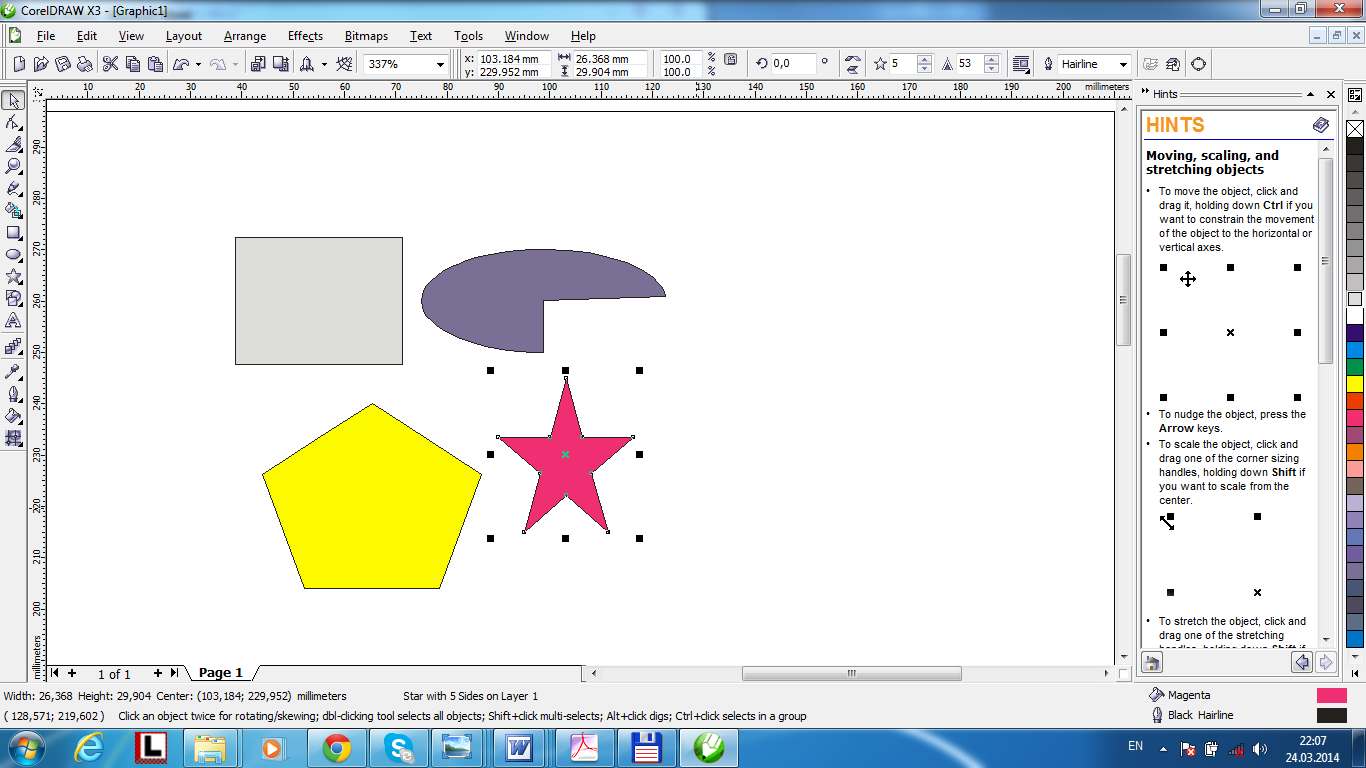
Task: Click the previous hint back arrow
Action: (1302, 662)
